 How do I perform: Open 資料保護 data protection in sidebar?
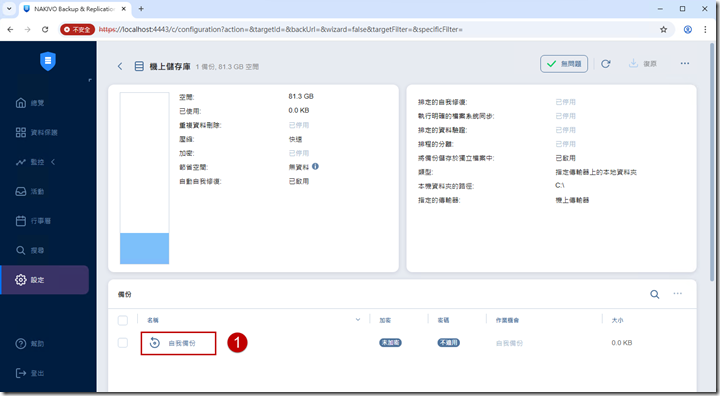point(36,132)
